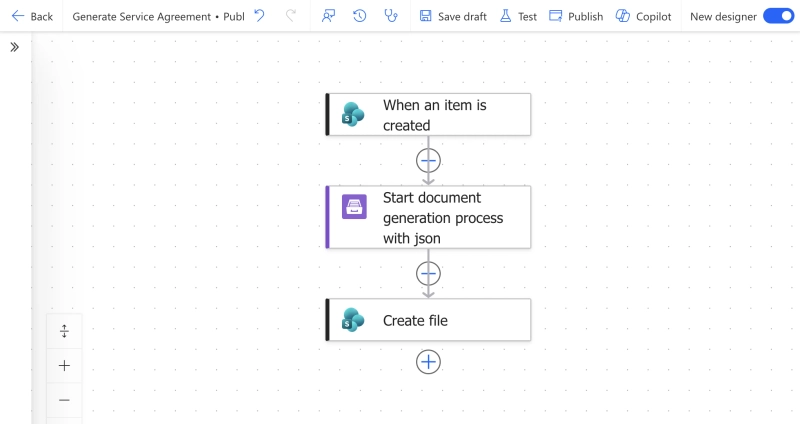This screenshot has height=424, width=800.
Task: Click the flow title Generate Service Agreement
Action: 141,17
